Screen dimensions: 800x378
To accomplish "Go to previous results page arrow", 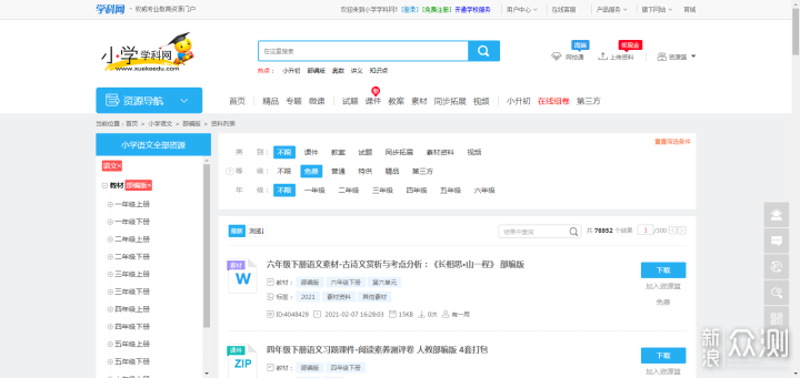I will tap(673, 231).
